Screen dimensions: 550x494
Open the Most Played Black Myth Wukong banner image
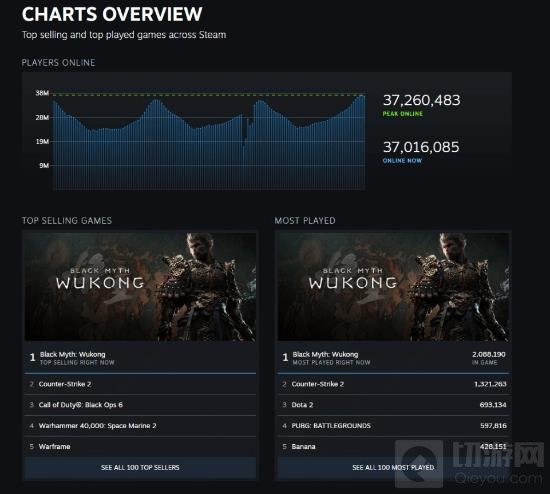[x=393, y=286]
